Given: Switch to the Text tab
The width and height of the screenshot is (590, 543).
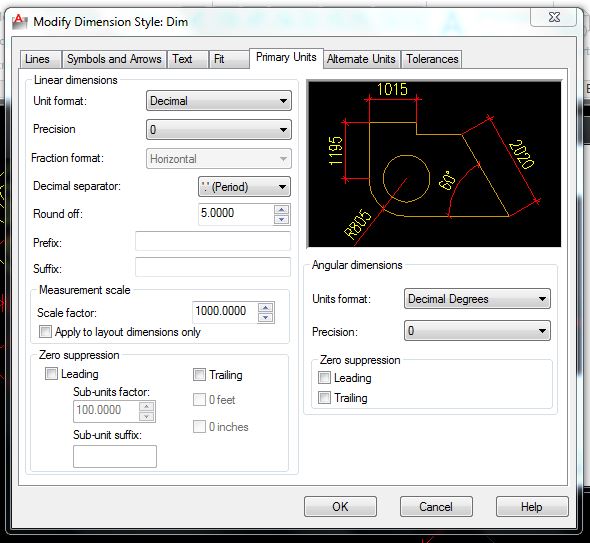Looking at the screenshot, I should tap(188, 59).
